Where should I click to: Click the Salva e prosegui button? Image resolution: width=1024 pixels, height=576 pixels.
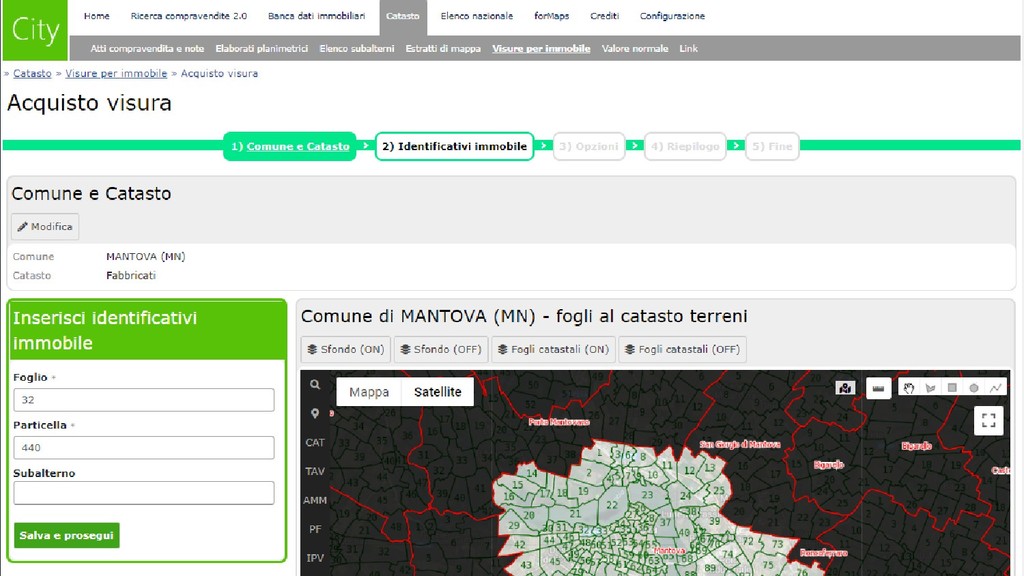[x=67, y=535]
